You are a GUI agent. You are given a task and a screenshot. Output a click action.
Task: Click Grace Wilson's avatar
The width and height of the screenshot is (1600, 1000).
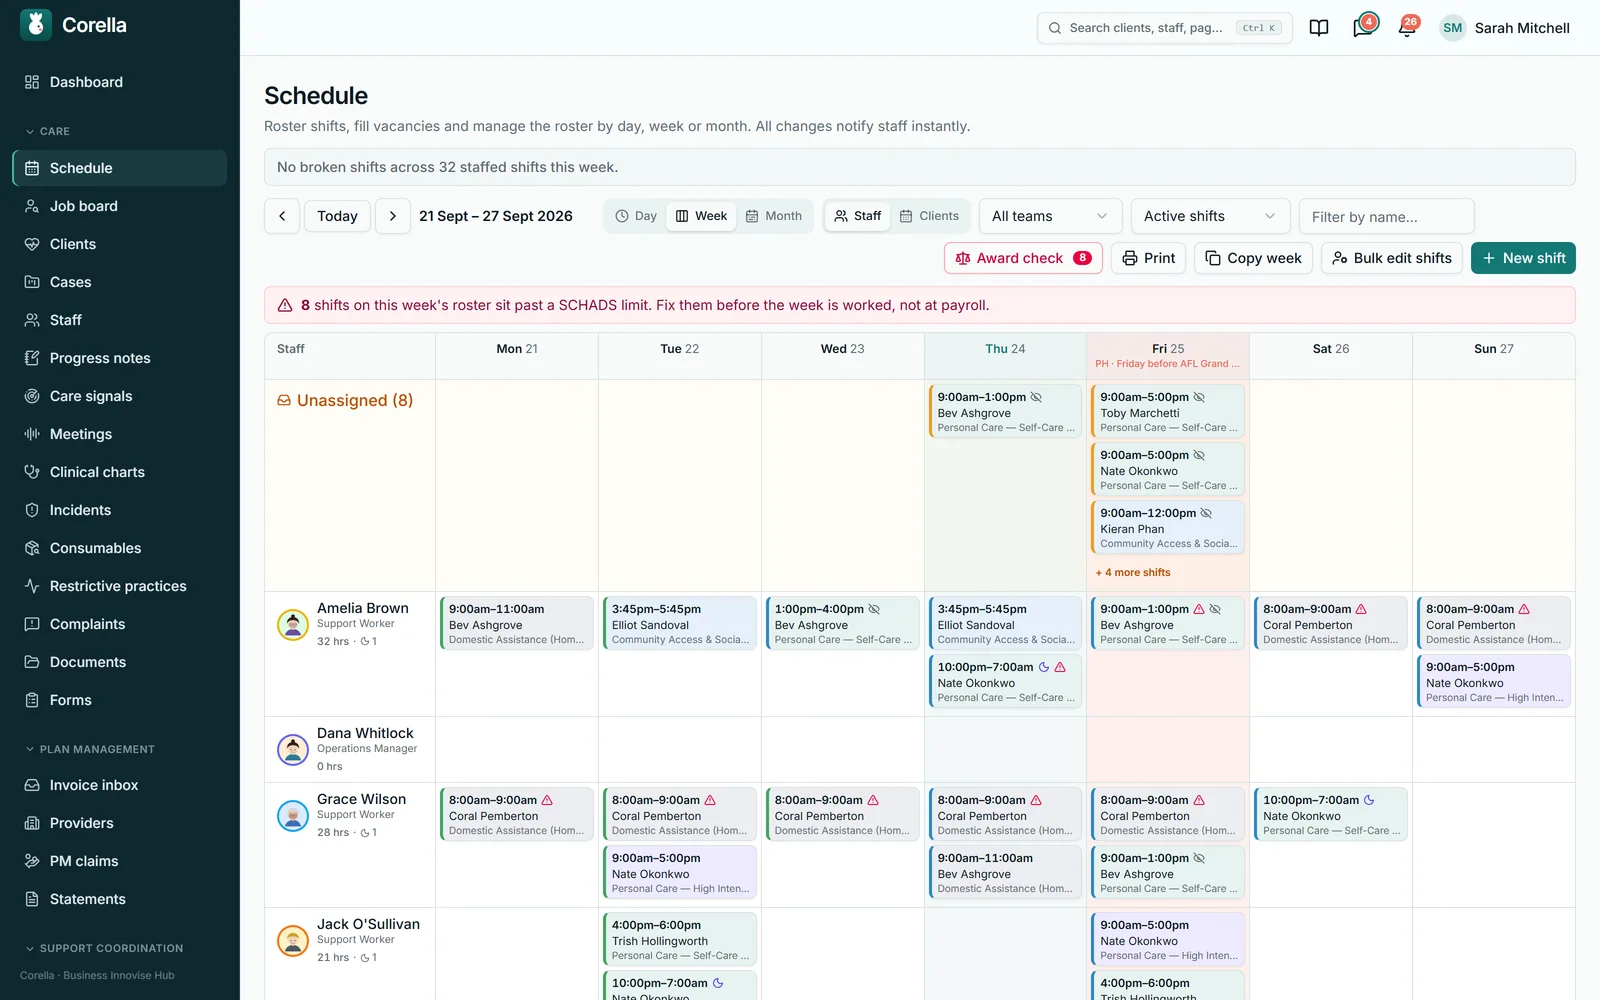tap(293, 816)
